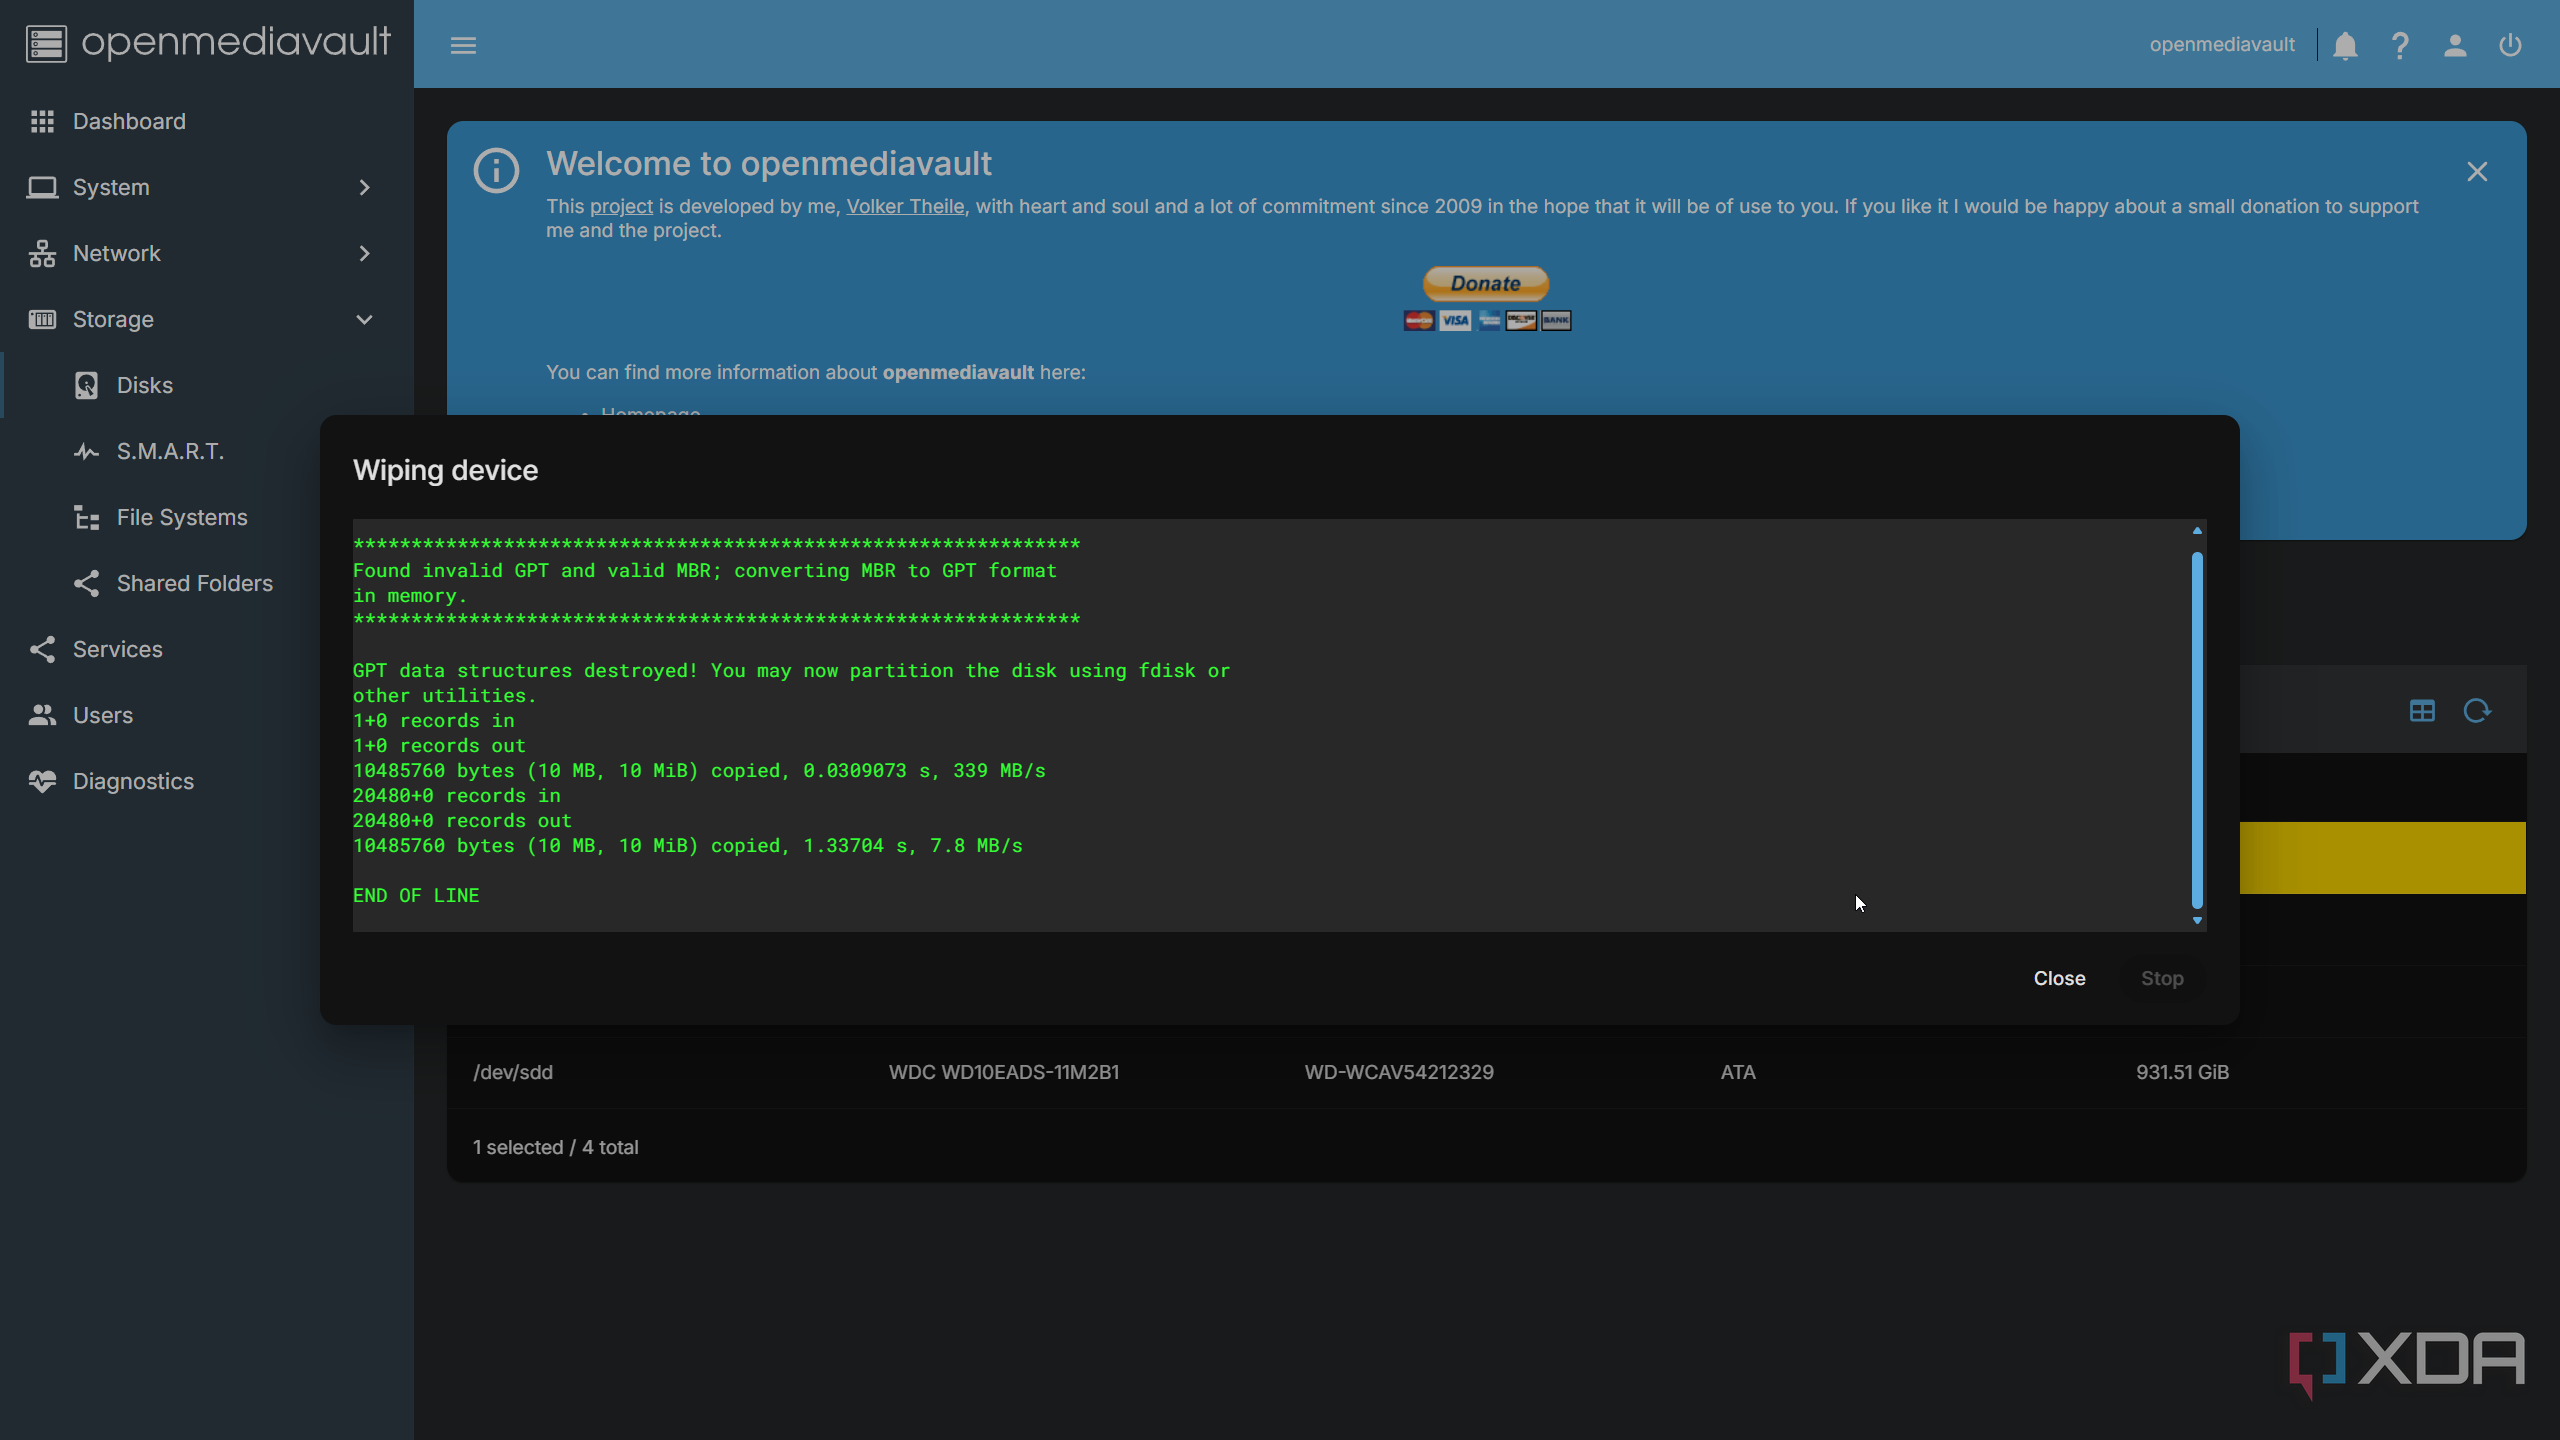Viewport: 2560px width, 1440px height.
Task: Select Disks in the sidebar
Action: (x=207, y=385)
